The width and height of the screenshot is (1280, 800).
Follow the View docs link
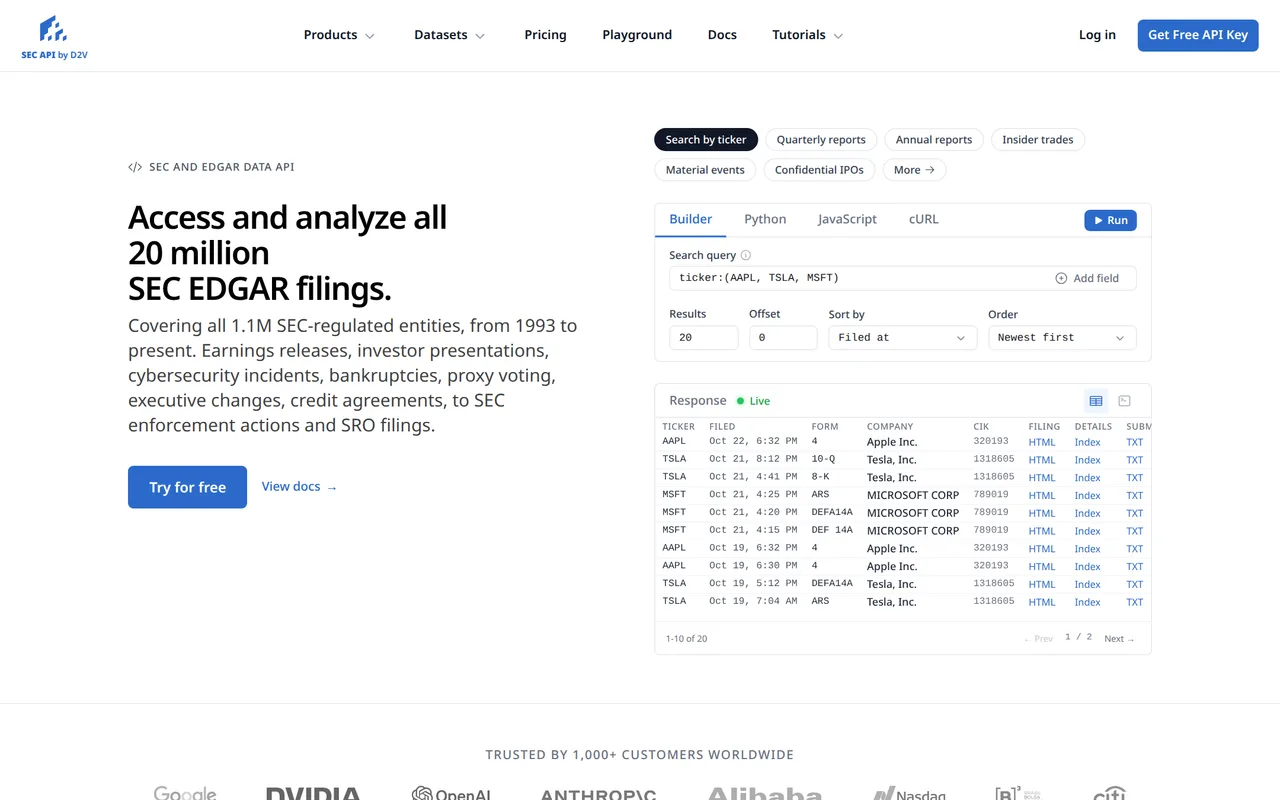pos(299,487)
